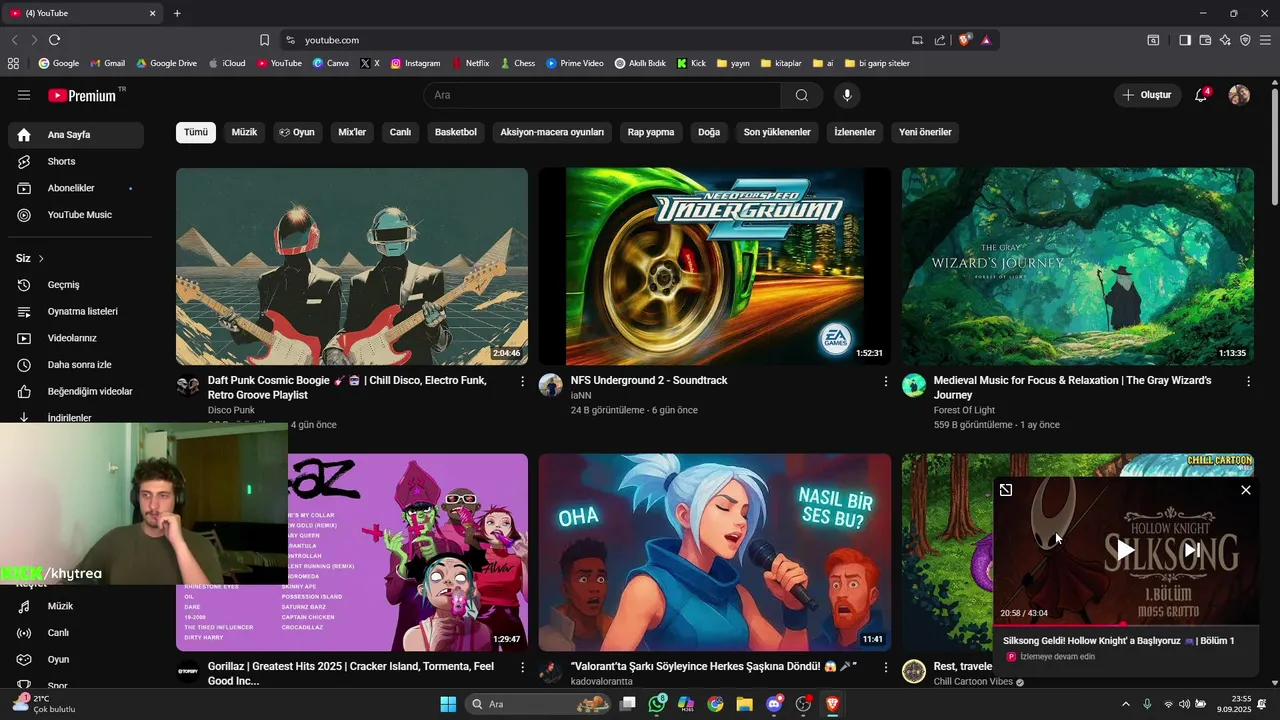Open Beğendiğim videolar in sidebar
Image resolution: width=1280 pixels, height=720 pixels.
[76, 391]
